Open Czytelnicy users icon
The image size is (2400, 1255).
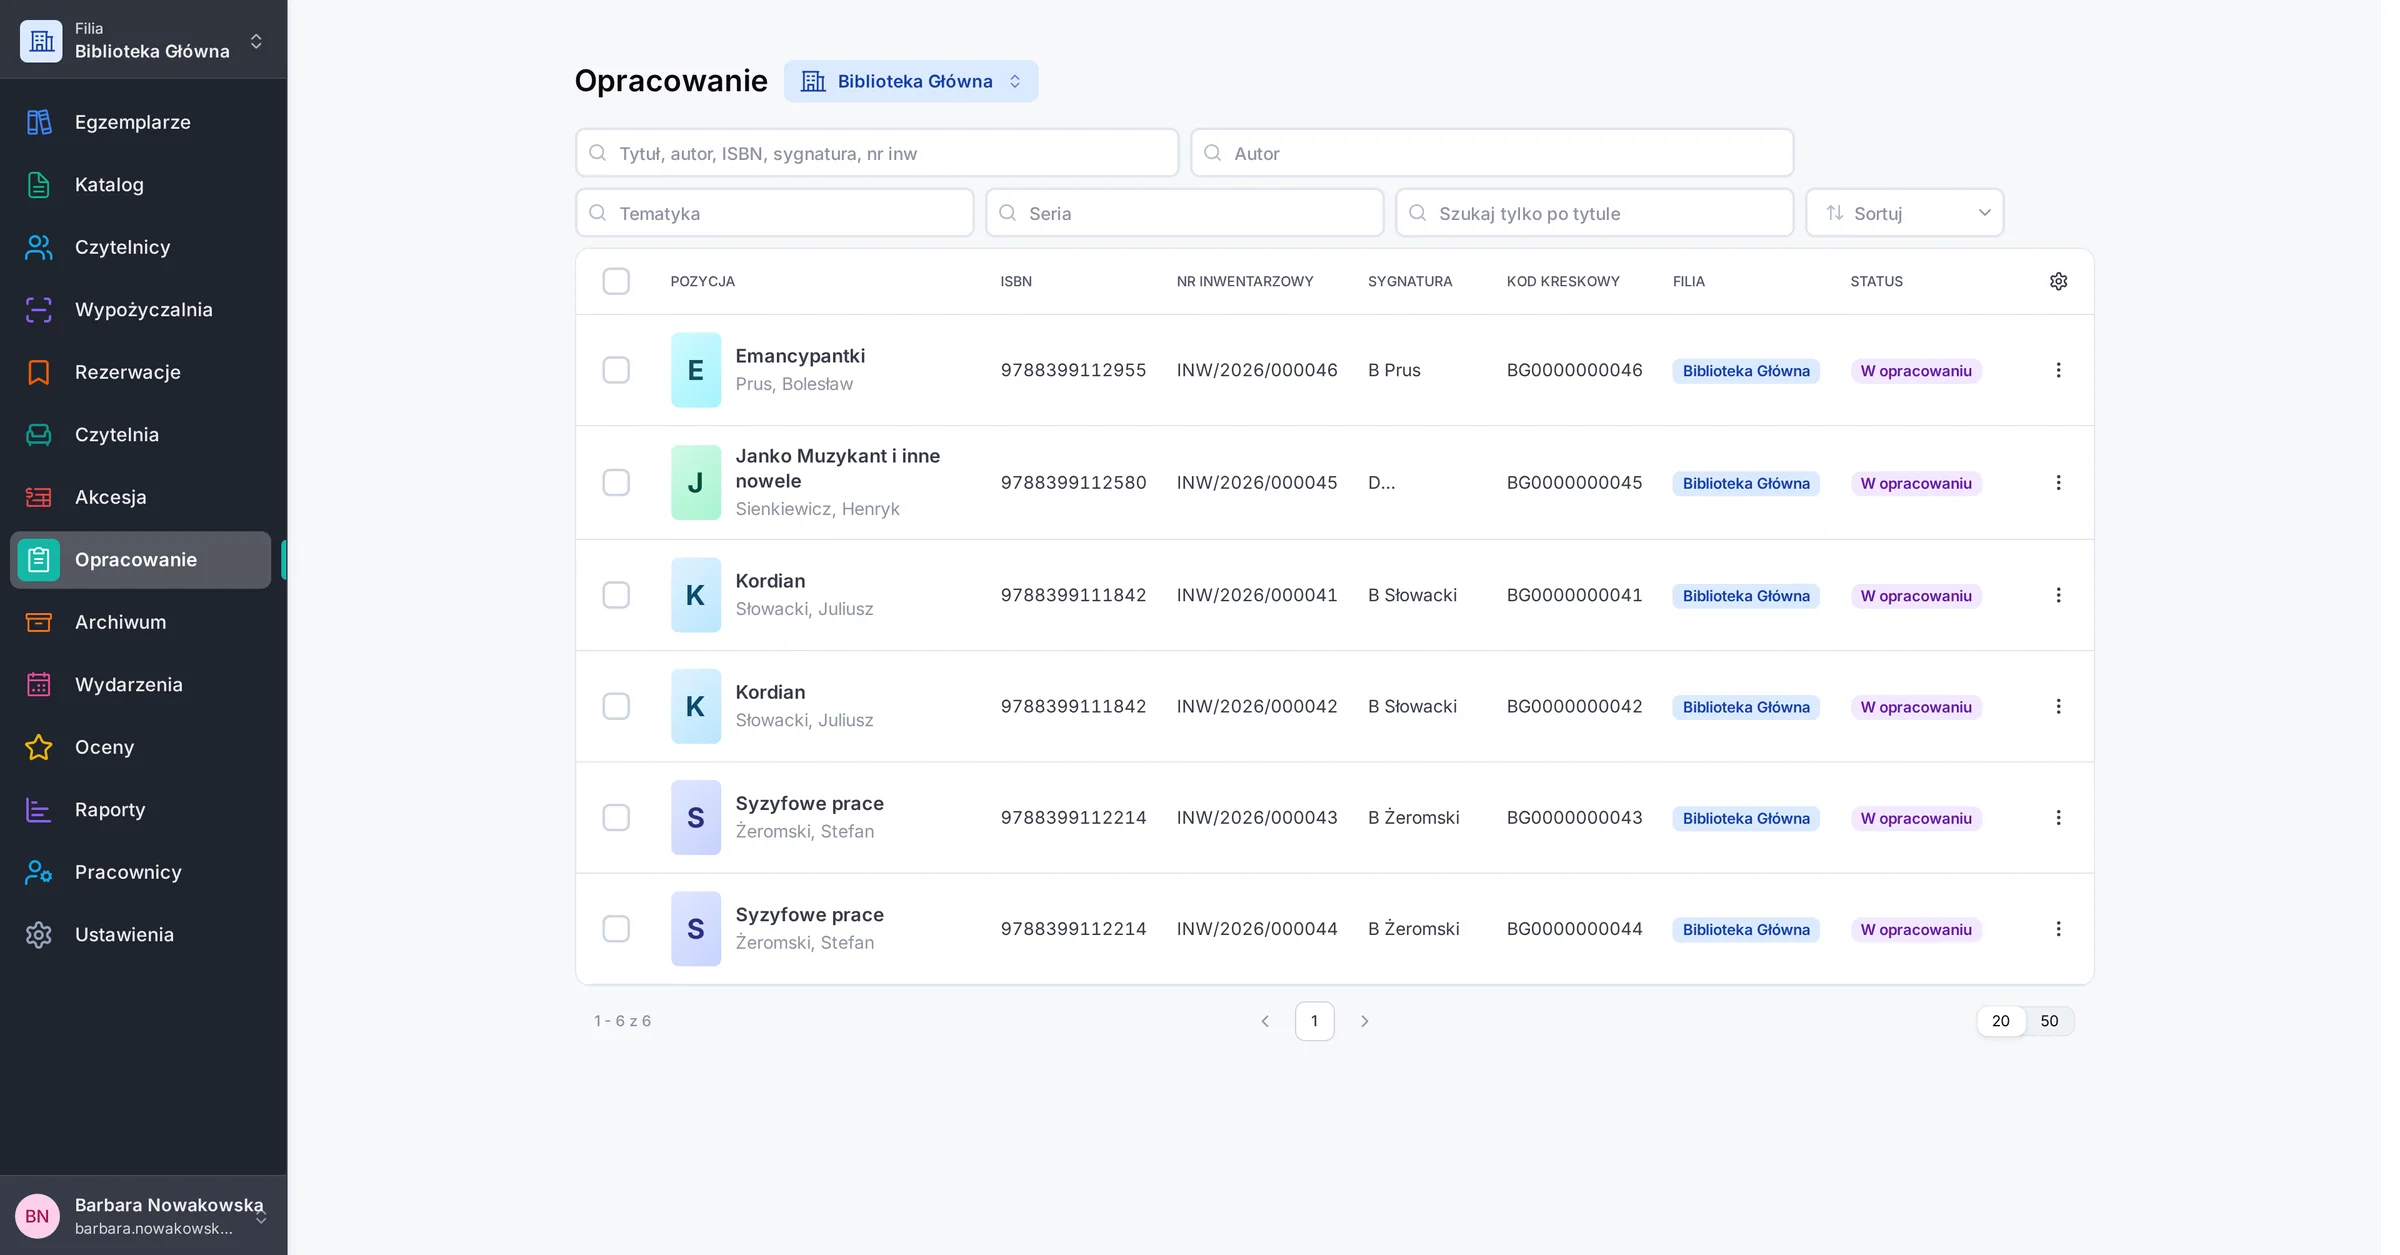[39, 247]
